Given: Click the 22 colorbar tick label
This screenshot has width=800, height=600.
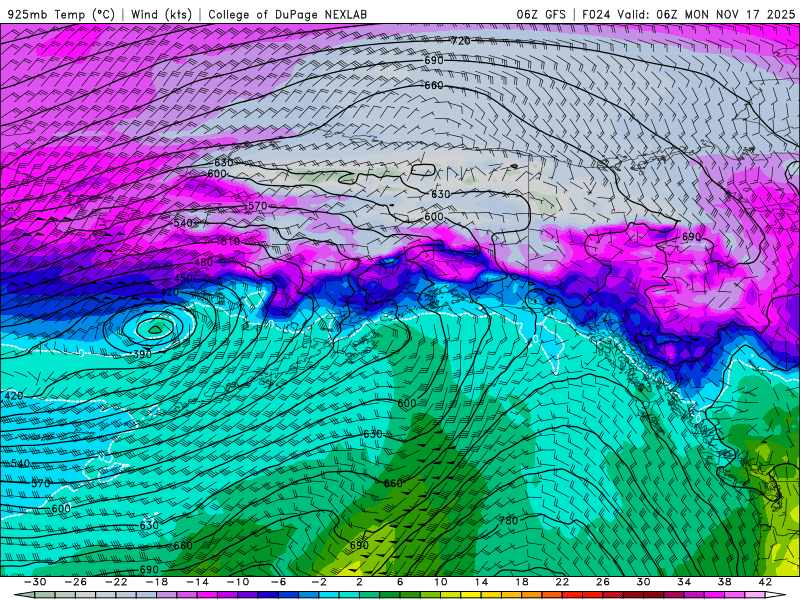Looking at the screenshot, I should point(562,582).
